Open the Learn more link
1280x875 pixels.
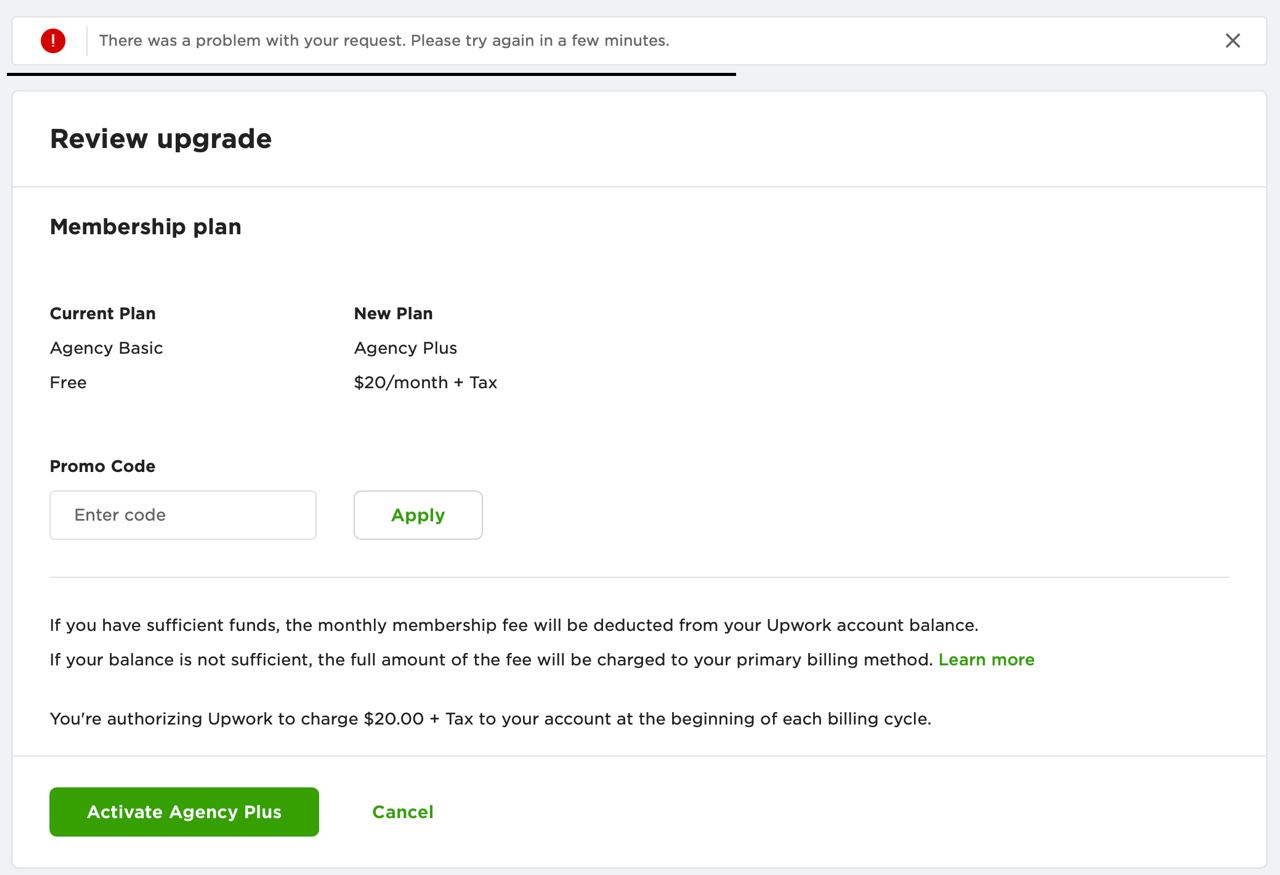tap(986, 660)
